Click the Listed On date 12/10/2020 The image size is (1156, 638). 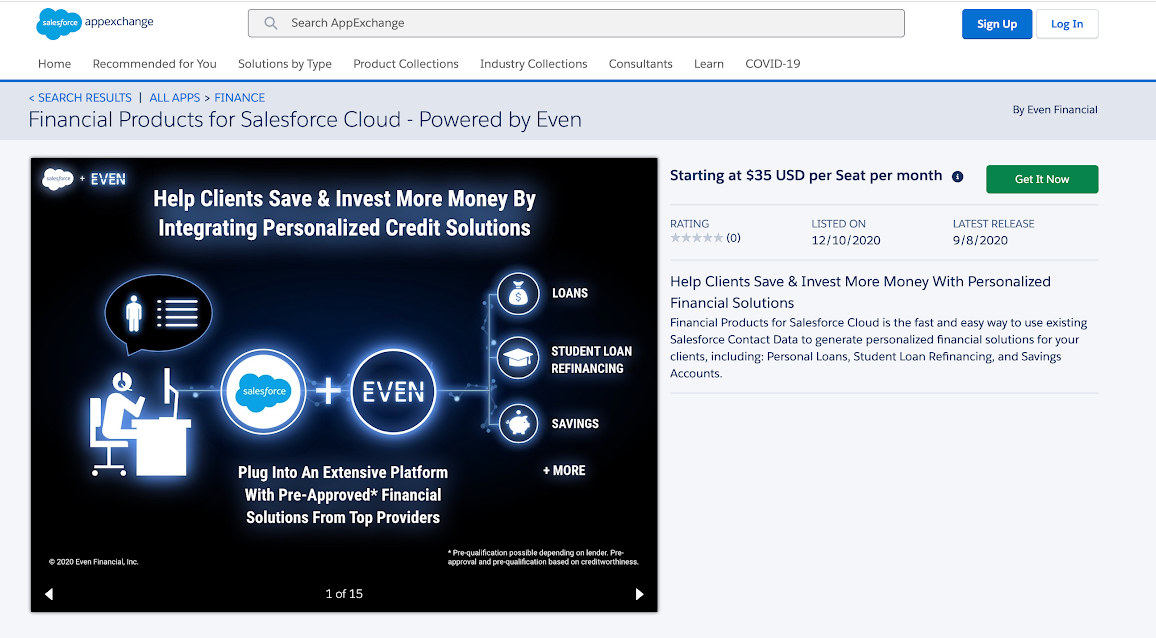[x=846, y=240]
